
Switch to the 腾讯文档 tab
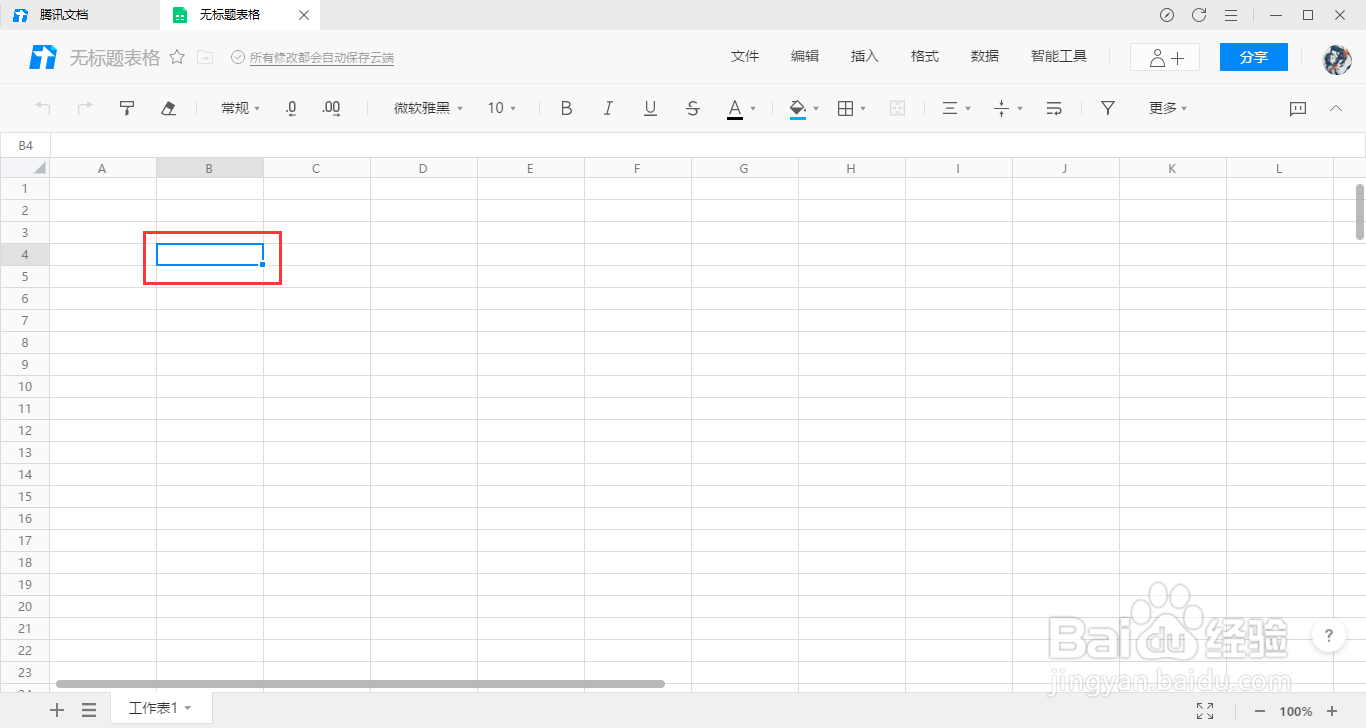80,15
